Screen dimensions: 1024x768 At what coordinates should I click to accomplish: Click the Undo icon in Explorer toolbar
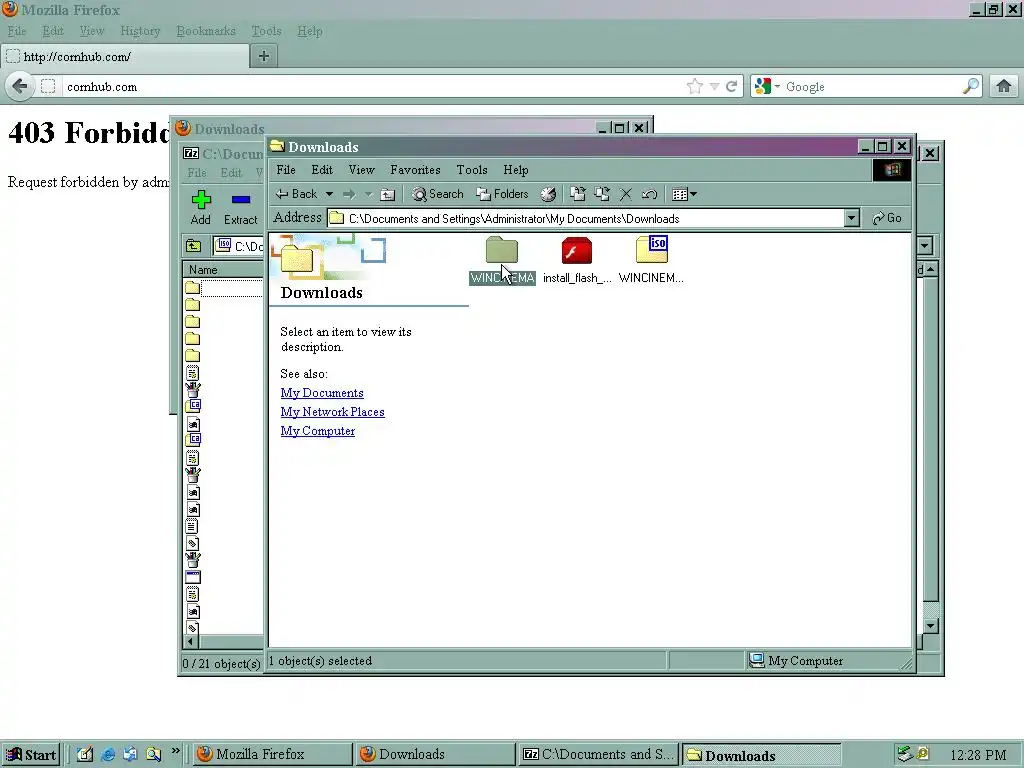[x=649, y=194]
